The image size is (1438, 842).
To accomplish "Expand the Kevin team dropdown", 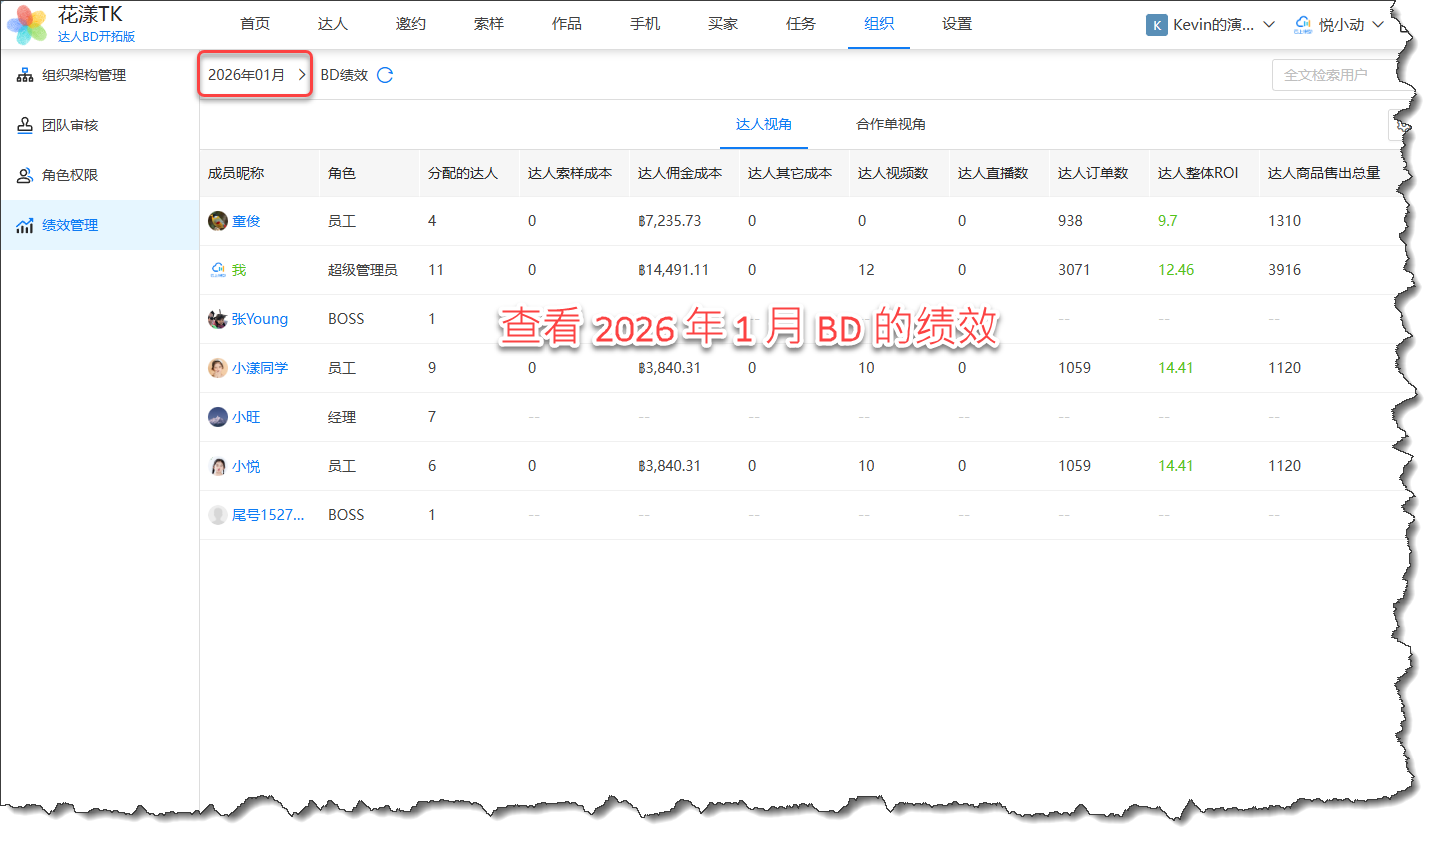I will (x=1269, y=24).
